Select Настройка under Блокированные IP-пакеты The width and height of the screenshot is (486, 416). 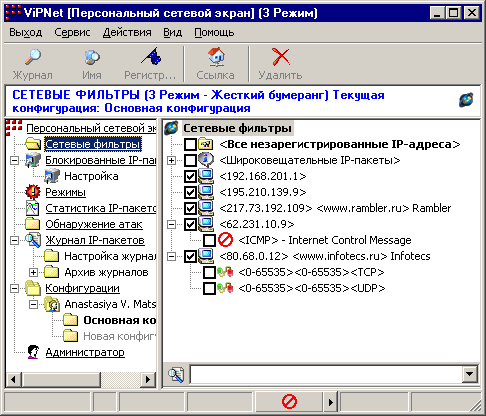click(x=91, y=176)
